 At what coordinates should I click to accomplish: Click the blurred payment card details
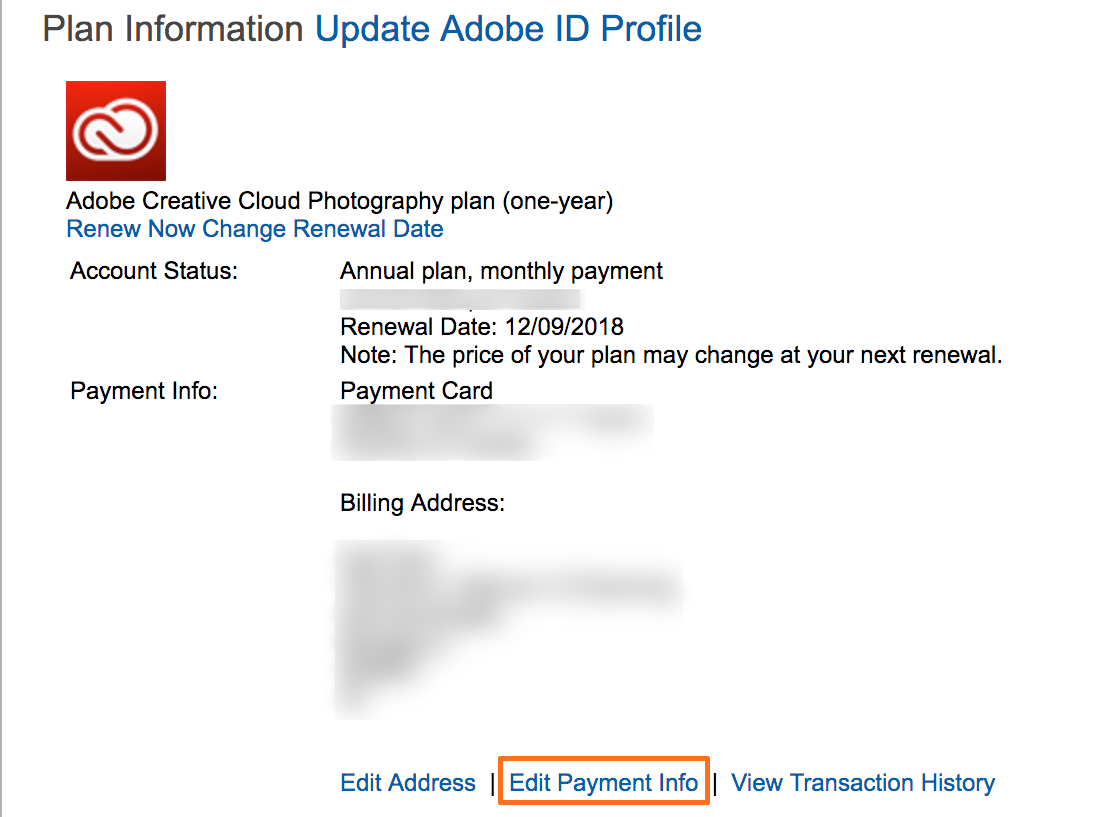click(x=492, y=431)
